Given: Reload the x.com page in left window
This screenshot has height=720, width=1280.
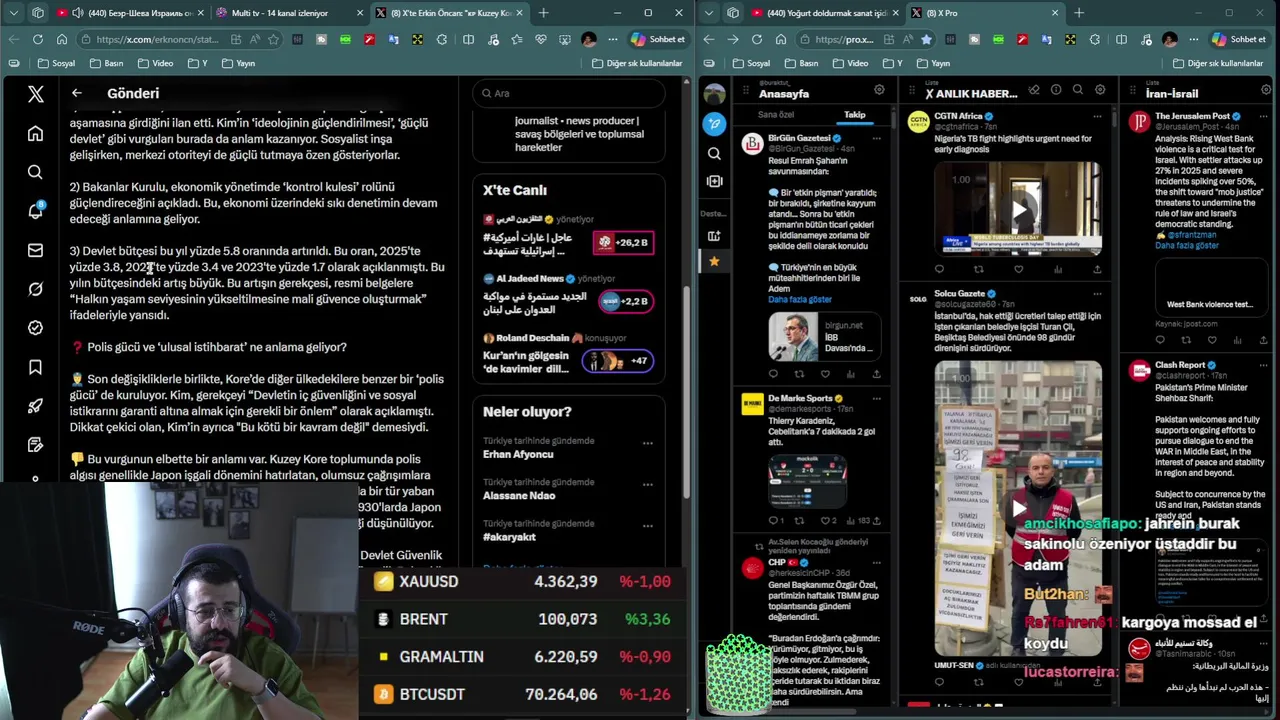Looking at the screenshot, I should click(38, 39).
